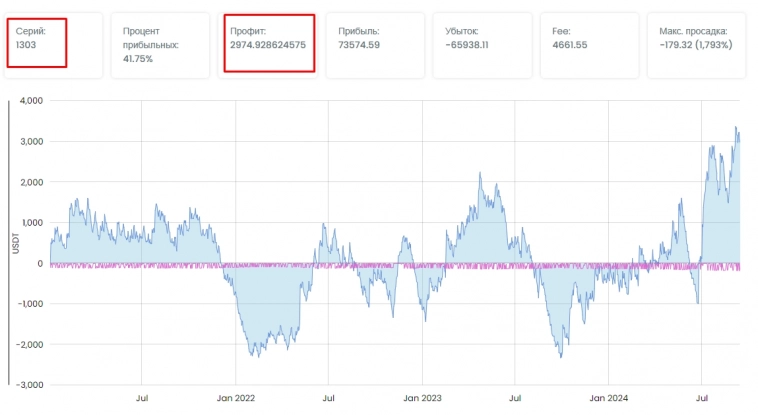The height and width of the screenshot is (415, 758).
Task: Click the Jan 2024 x-axis label
Action: coord(608,398)
